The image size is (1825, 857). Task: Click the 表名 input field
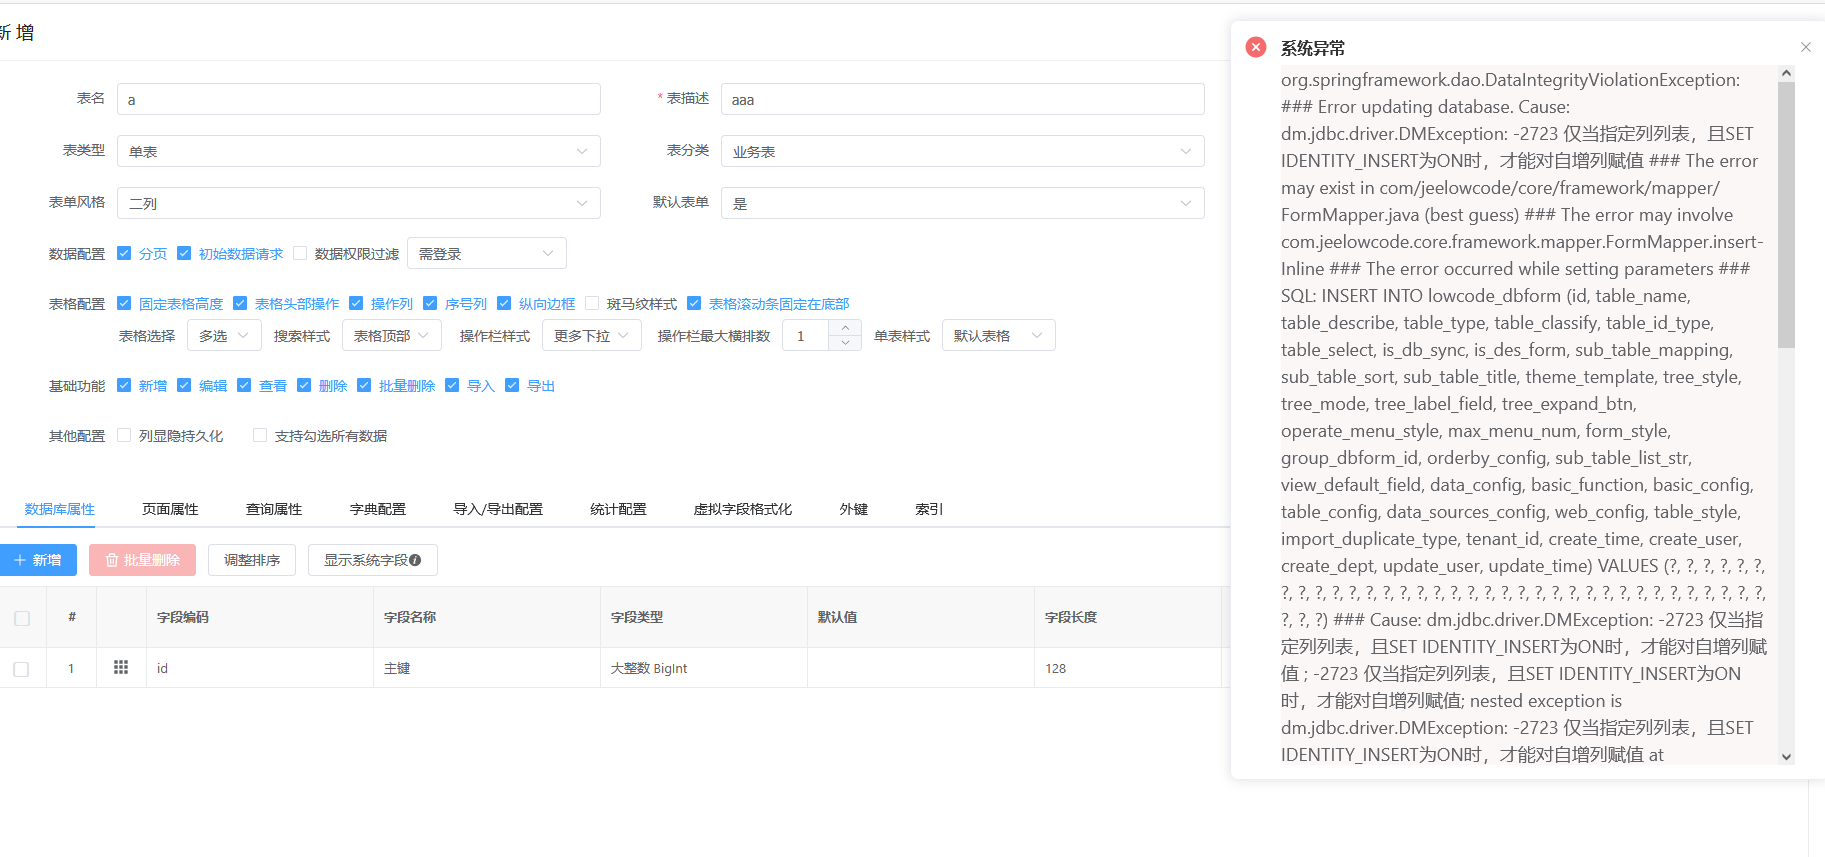(x=358, y=99)
